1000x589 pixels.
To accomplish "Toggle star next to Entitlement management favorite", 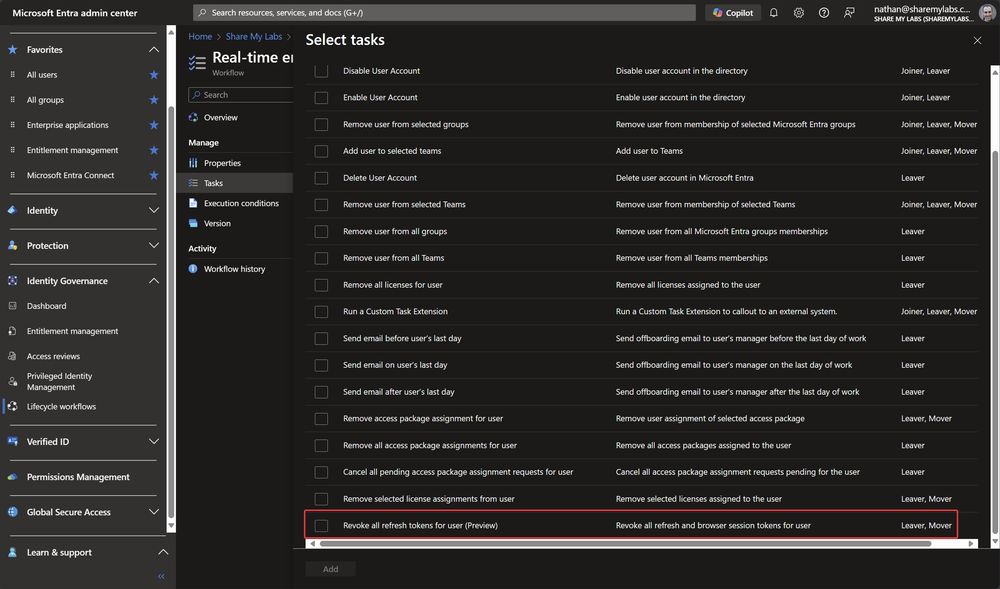I will coord(154,150).
